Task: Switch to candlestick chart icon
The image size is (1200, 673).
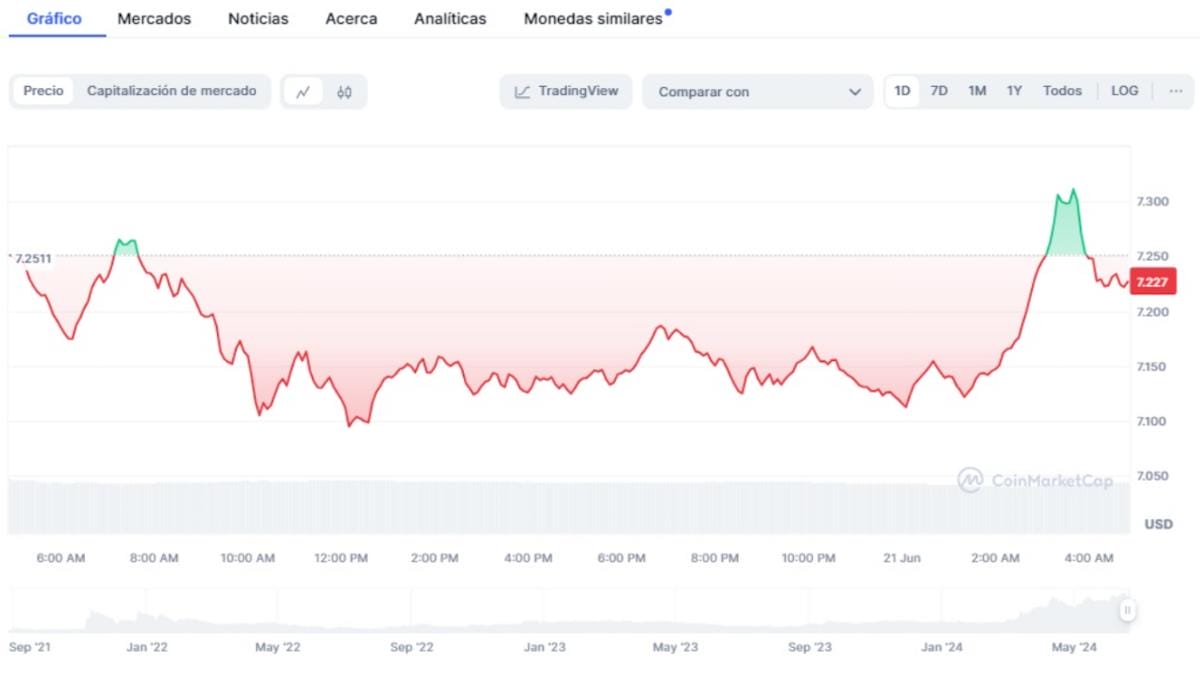Action: [x=345, y=92]
